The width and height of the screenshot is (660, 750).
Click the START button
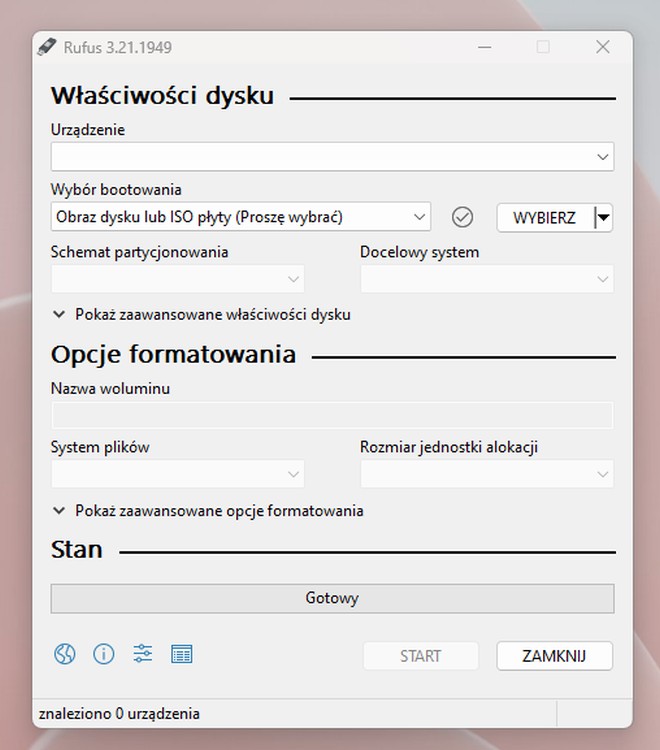click(420, 656)
